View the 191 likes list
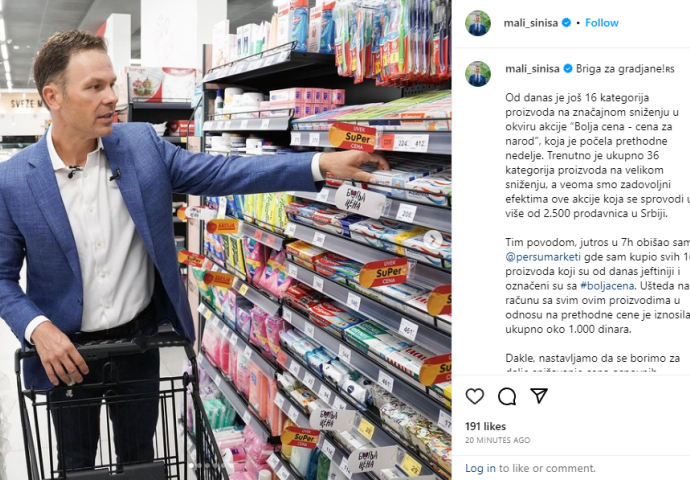 point(485,426)
